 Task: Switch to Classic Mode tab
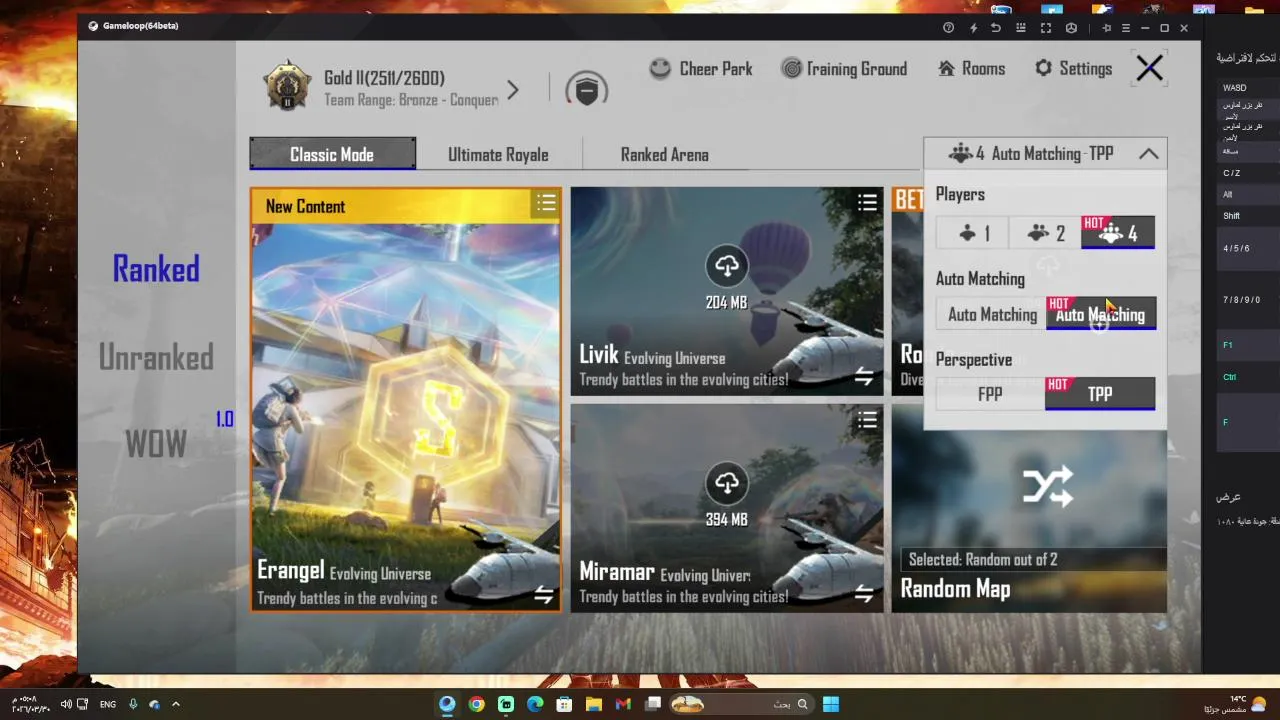click(332, 154)
